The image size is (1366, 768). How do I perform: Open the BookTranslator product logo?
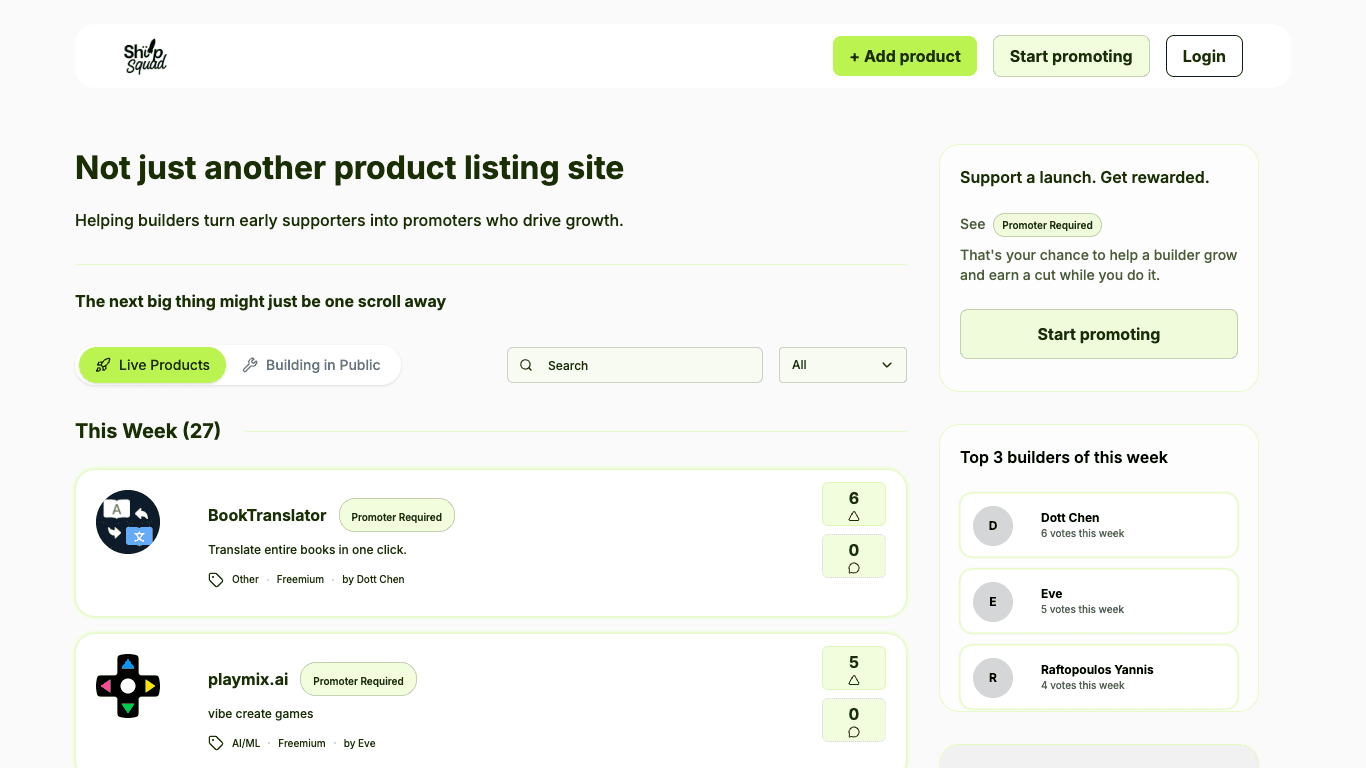pos(128,522)
